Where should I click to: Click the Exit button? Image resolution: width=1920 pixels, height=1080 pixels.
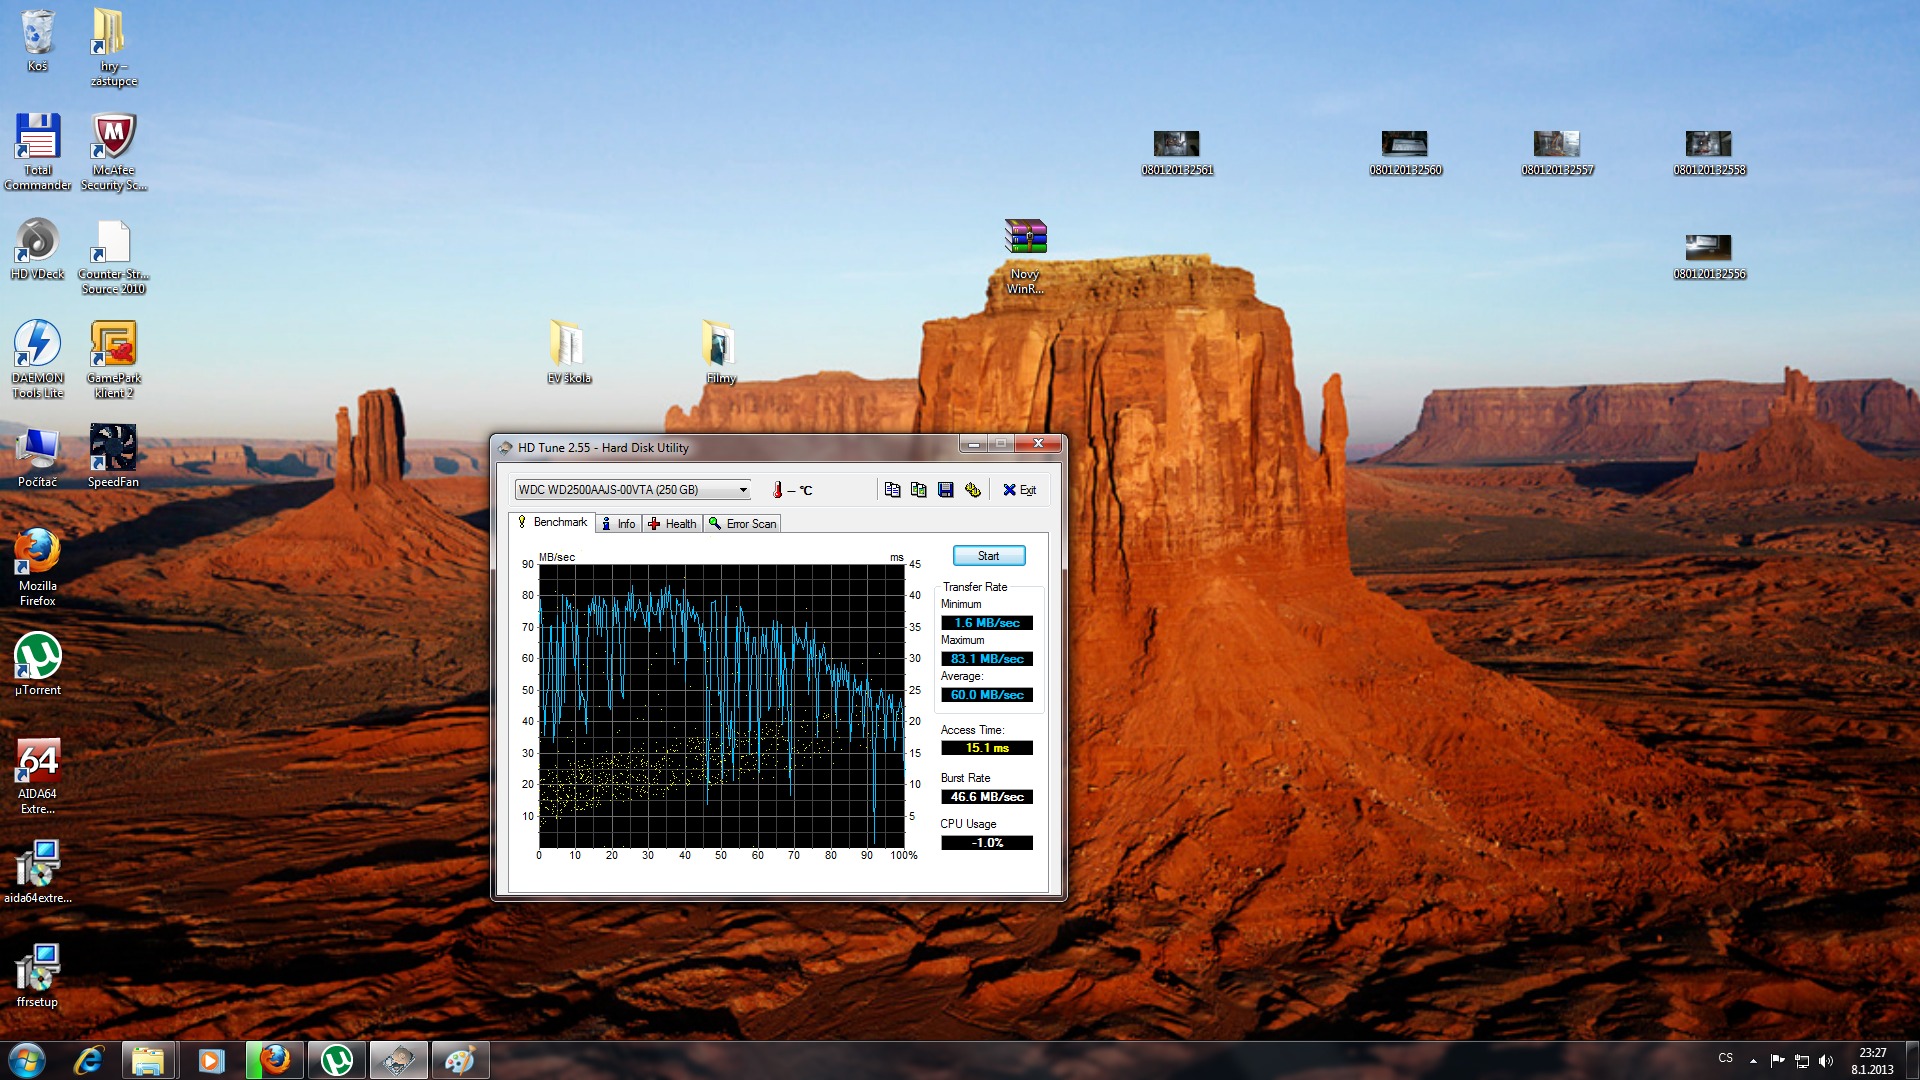pyautogui.click(x=1020, y=489)
